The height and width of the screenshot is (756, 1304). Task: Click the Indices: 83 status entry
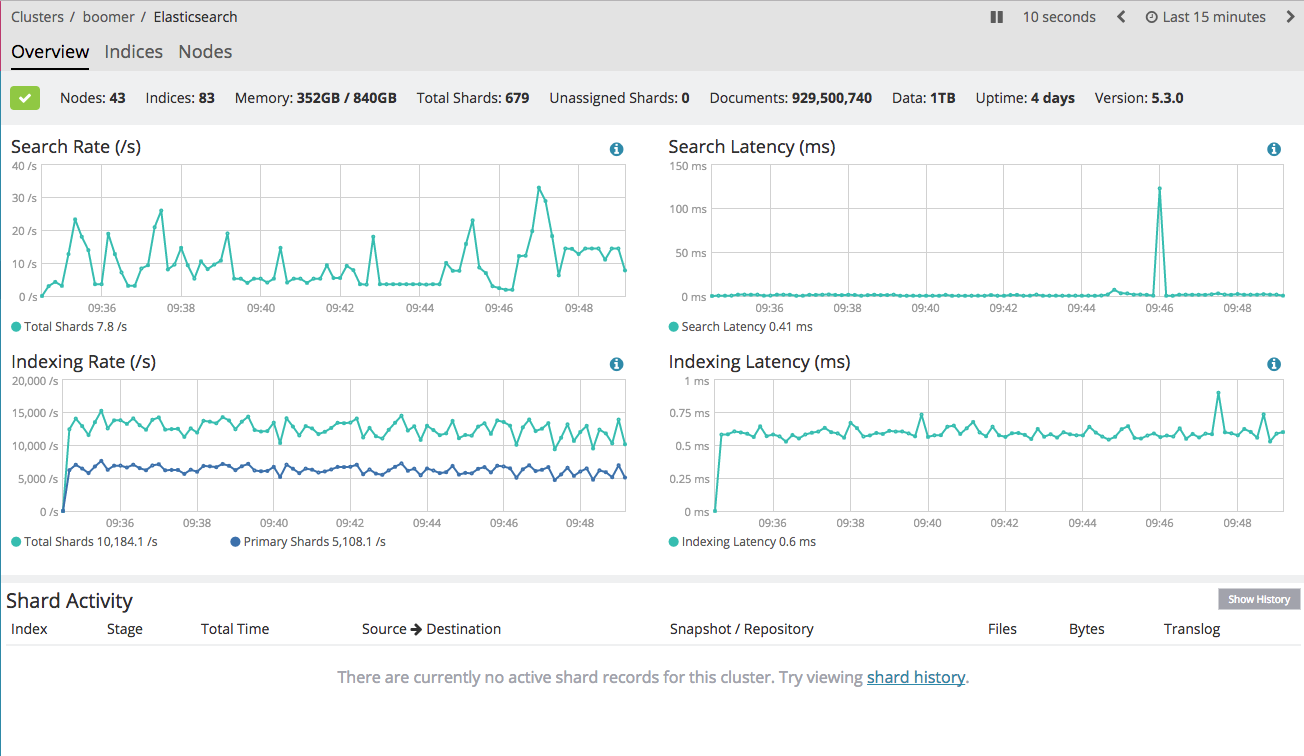180,98
